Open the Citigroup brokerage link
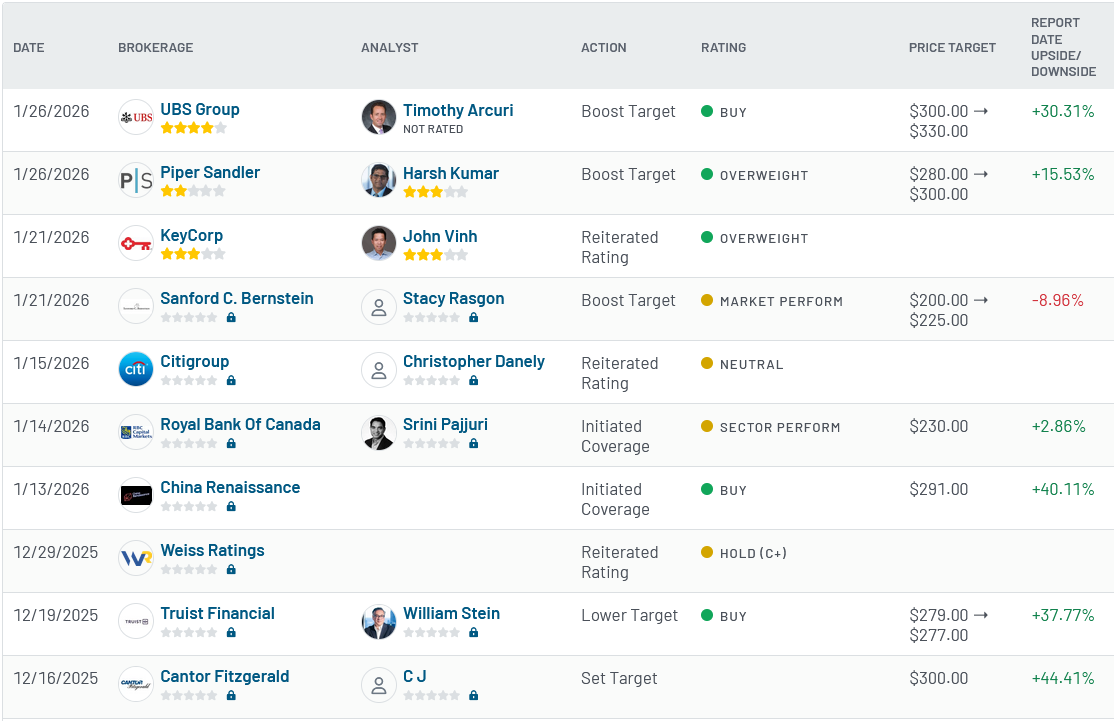Viewport: 1114px width, 721px height. 195,362
